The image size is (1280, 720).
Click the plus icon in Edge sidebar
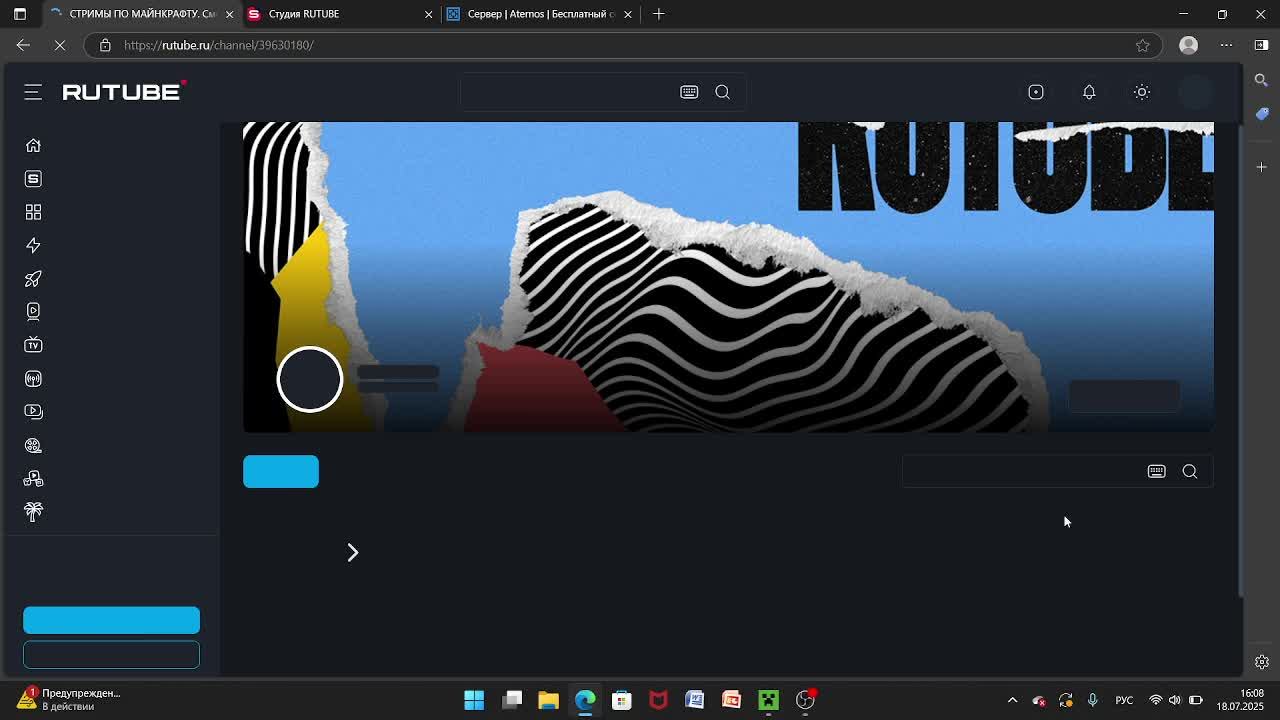(1261, 167)
